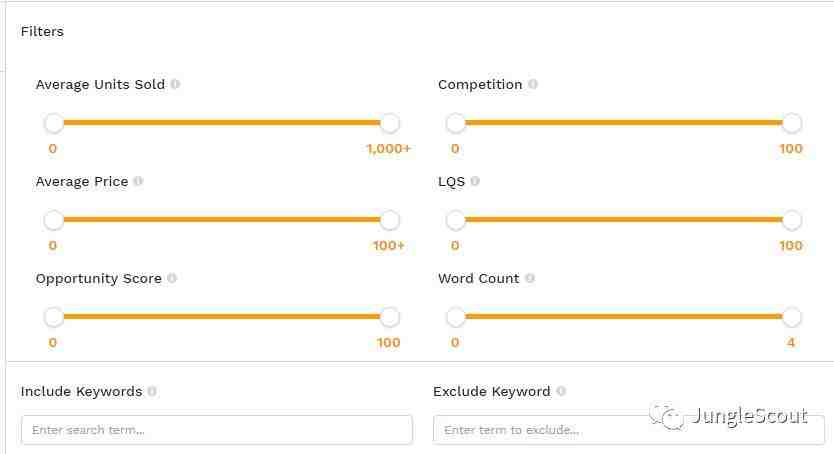Click the Word Count minimum handle
834x454 pixels.
point(456,317)
